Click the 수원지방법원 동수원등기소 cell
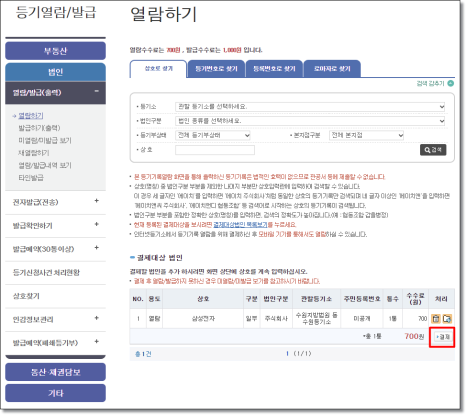Image resolution: width=466 pixels, height=415 pixels. [317, 318]
